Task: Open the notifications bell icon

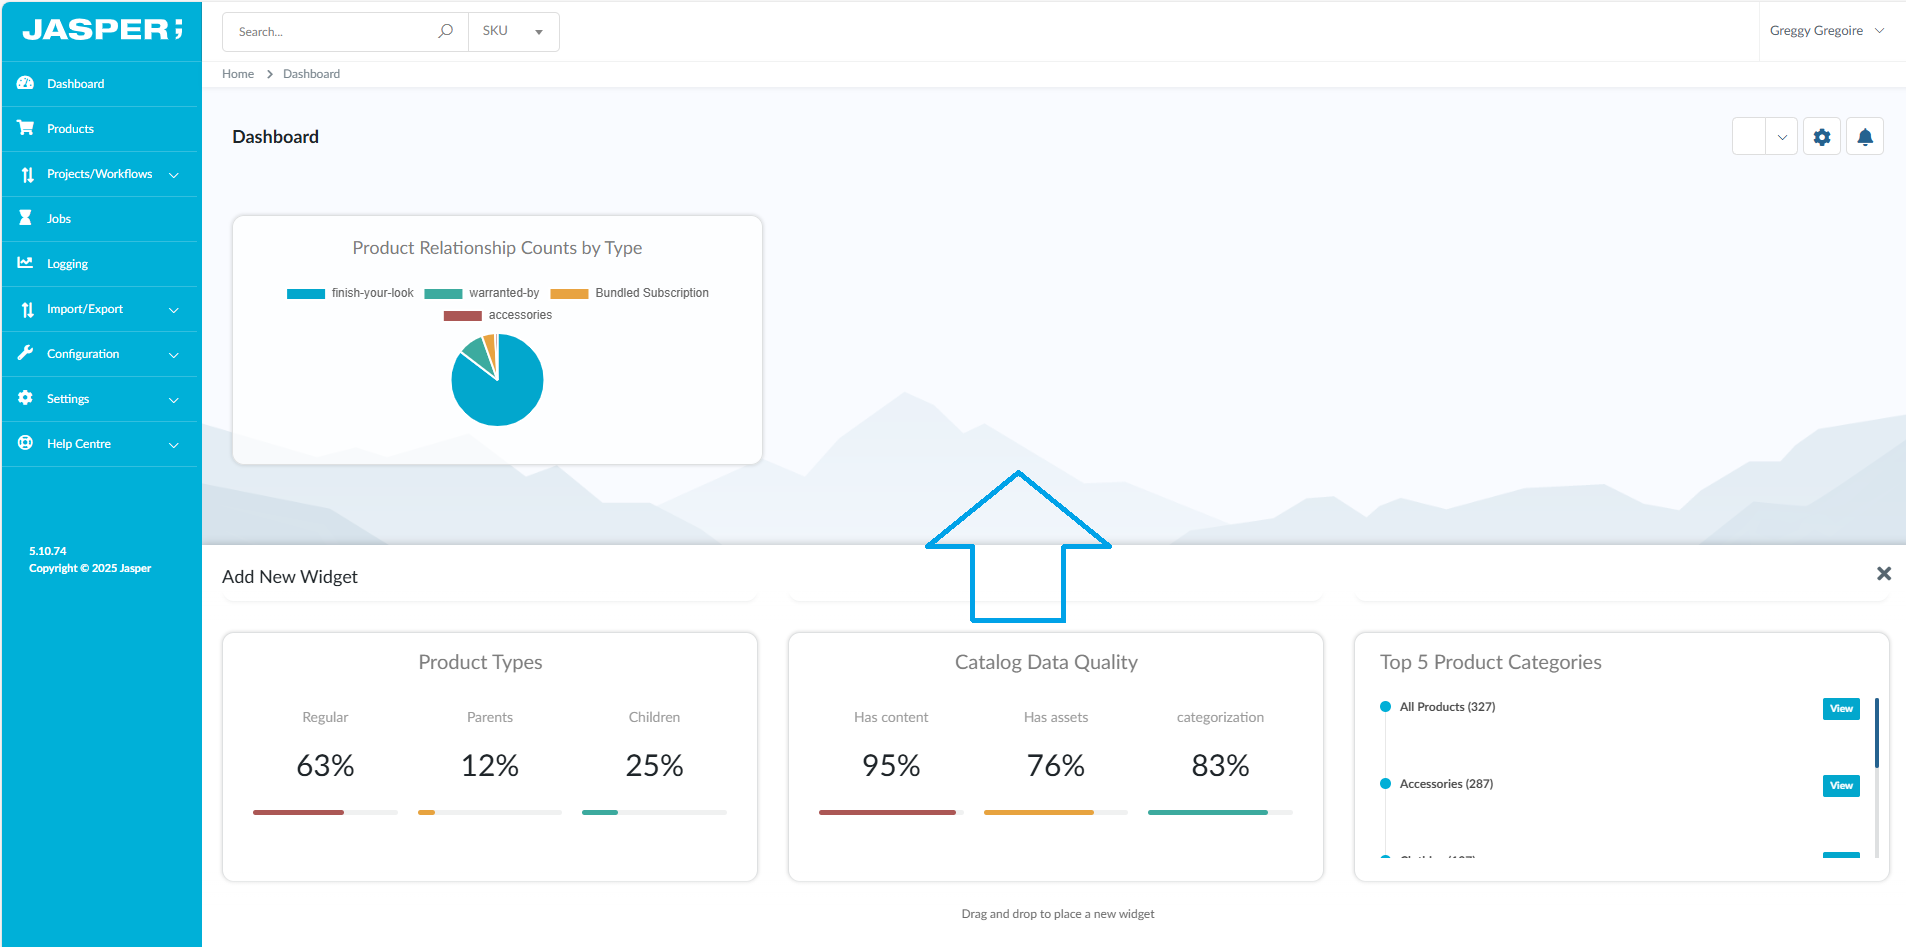Action: (x=1865, y=137)
